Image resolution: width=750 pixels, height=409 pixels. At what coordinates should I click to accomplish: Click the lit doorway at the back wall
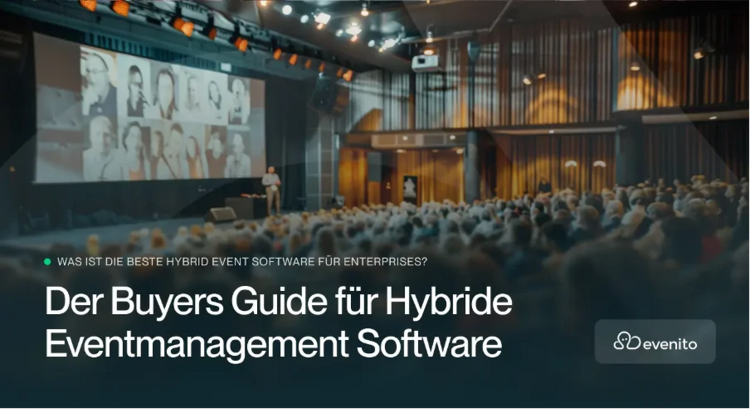click(410, 189)
